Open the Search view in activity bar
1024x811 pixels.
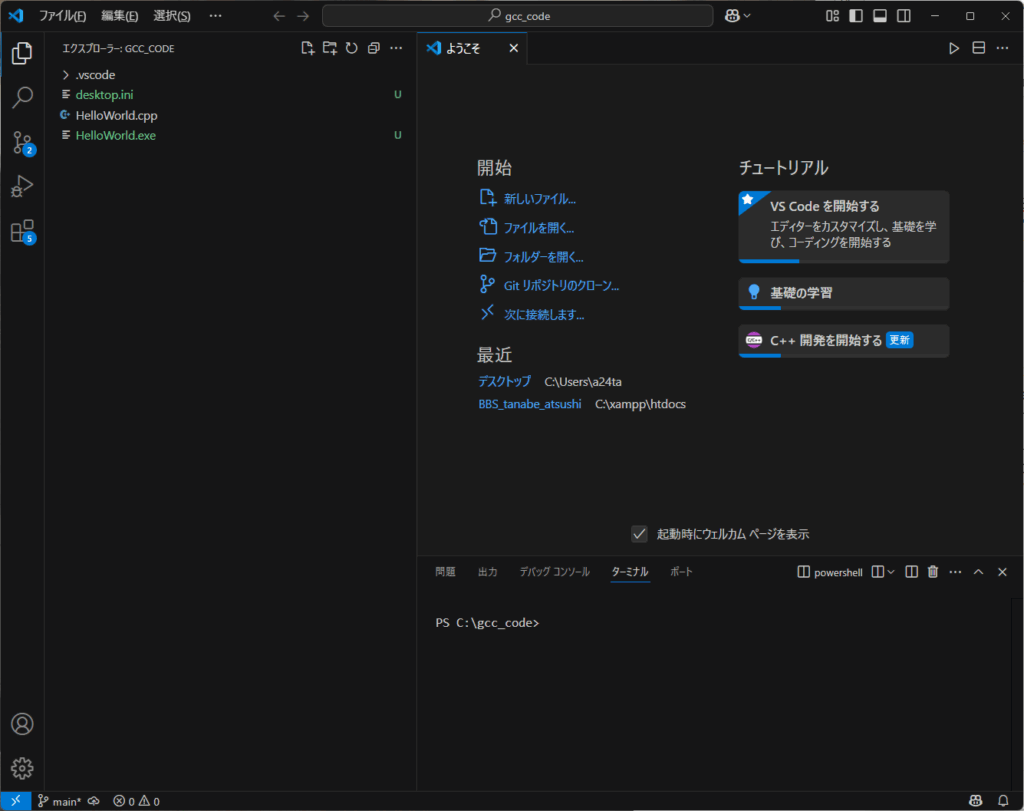(22, 97)
